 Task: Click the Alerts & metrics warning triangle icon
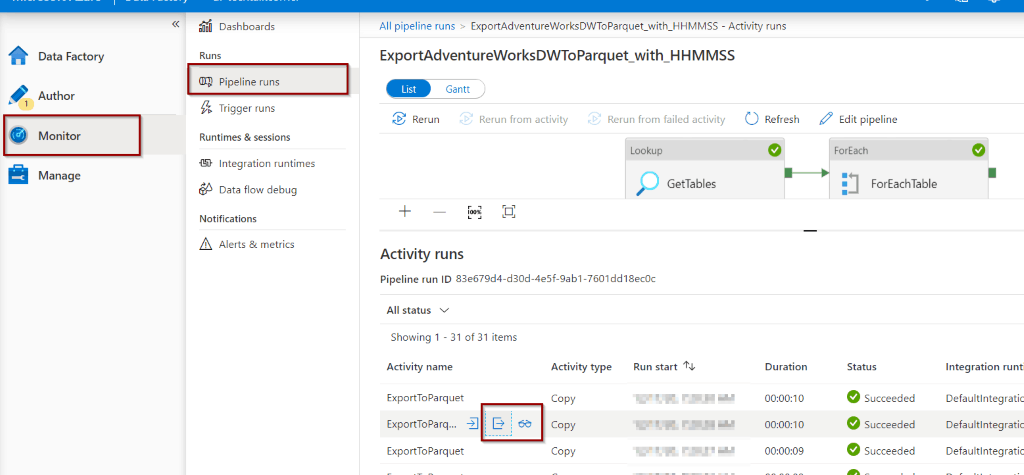pos(206,244)
